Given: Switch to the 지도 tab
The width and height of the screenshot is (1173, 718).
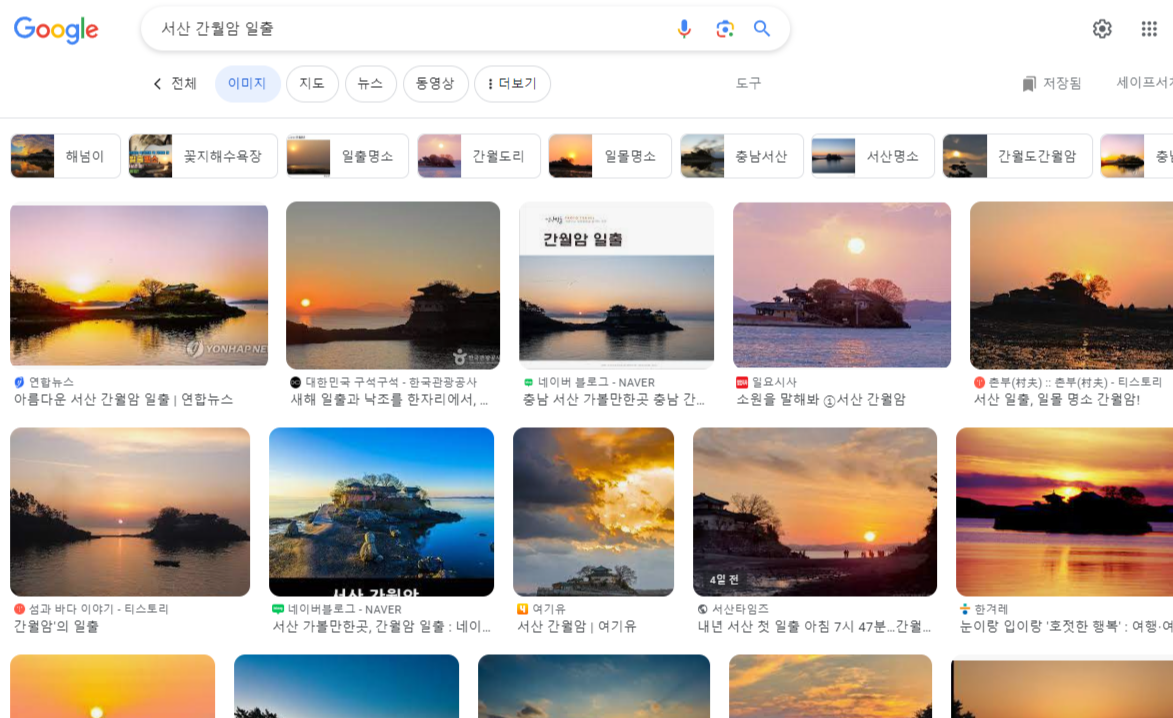Looking at the screenshot, I should tap(312, 83).
